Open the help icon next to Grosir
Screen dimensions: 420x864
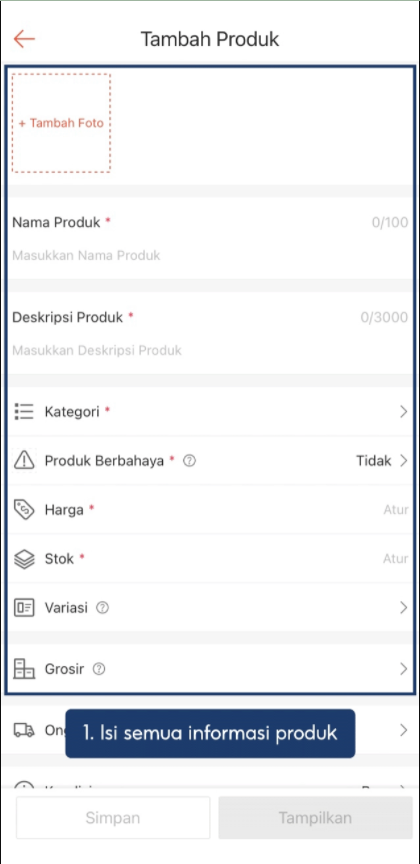99,669
